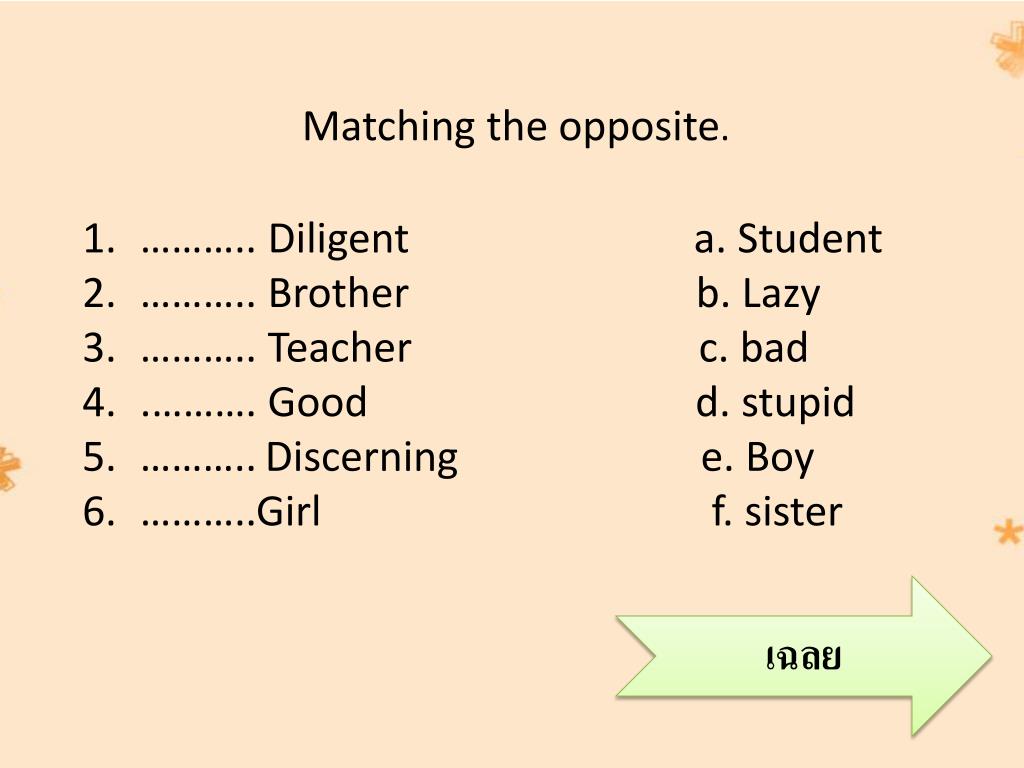Choose answer option f. sister
The width and height of the screenshot is (1024, 768).
[776, 511]
